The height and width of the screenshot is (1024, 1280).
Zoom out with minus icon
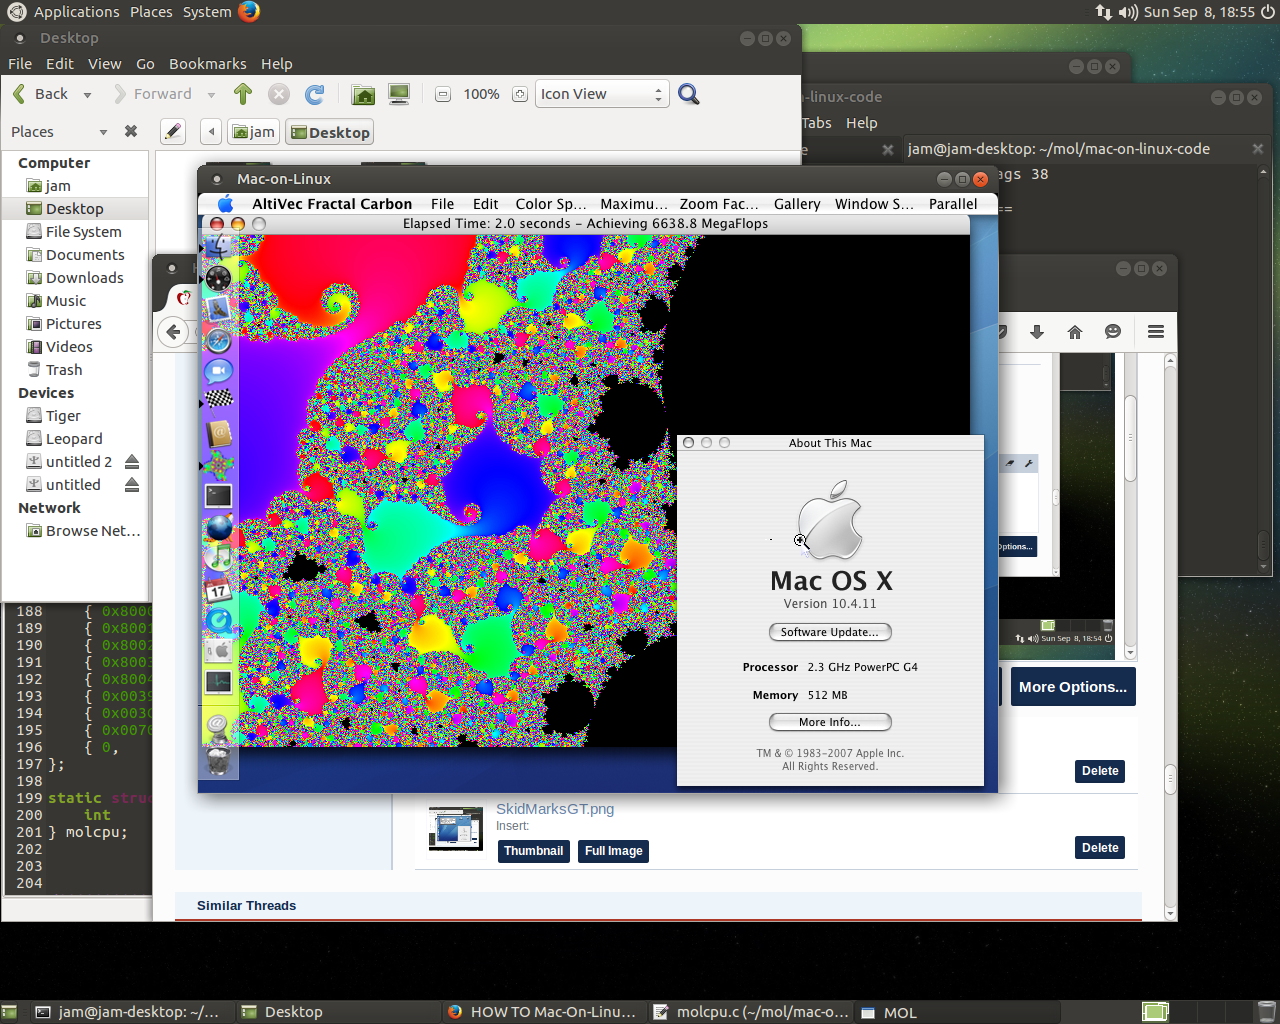pos(443,94)
